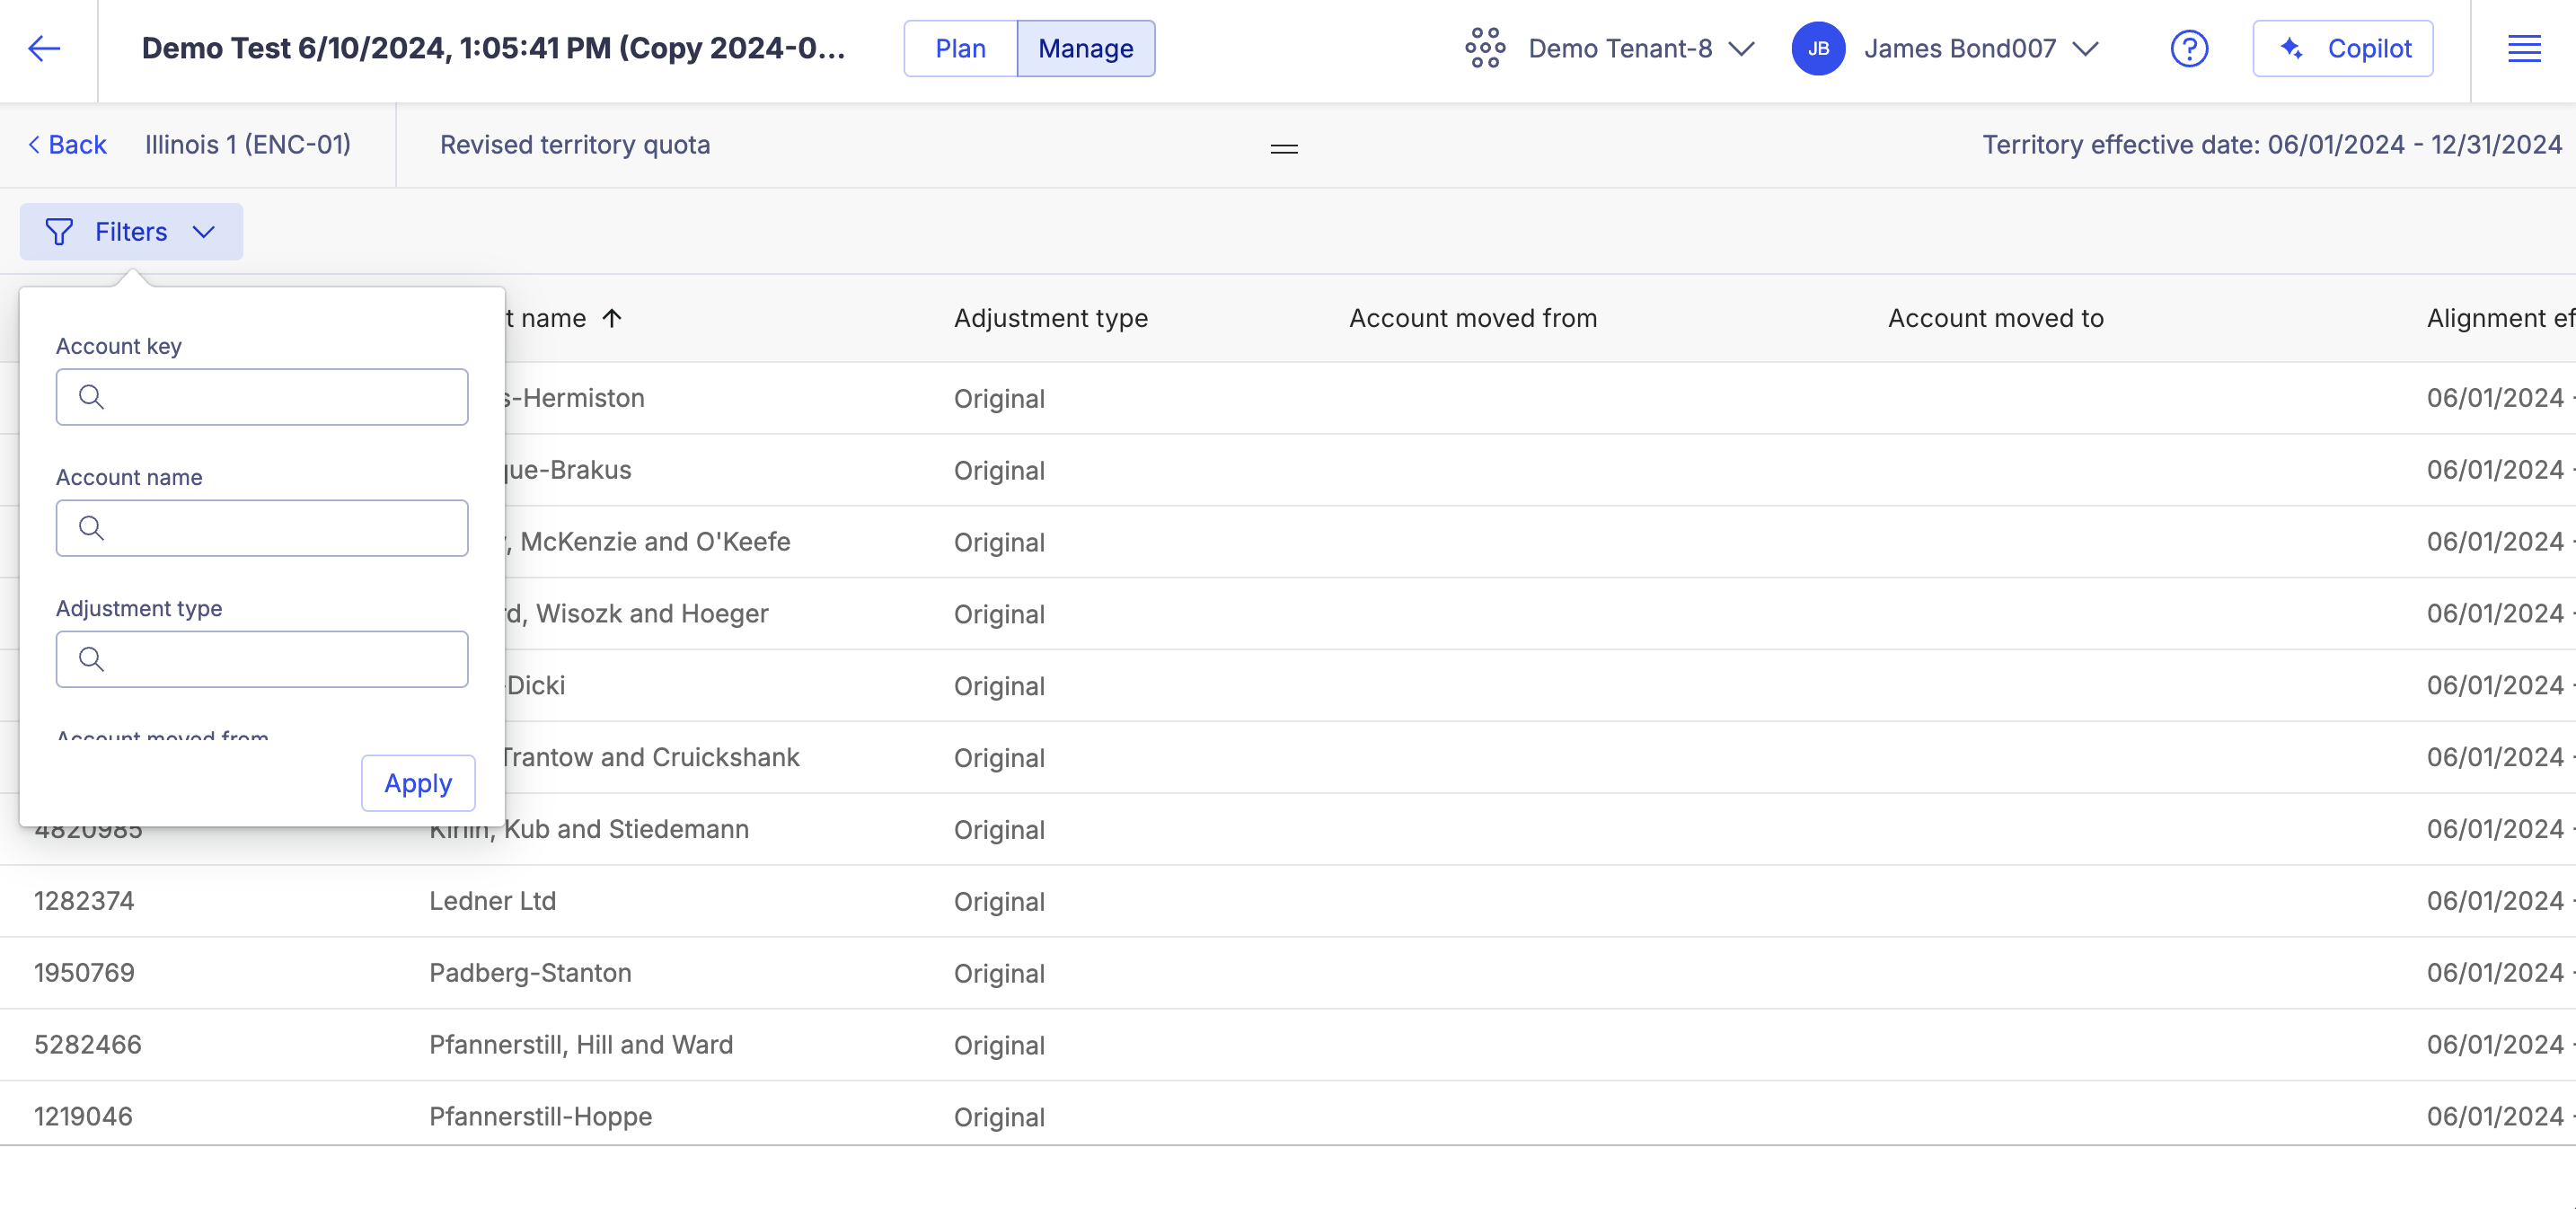Open the main menu hamburger icon
Viewport: 2576px width, 1209px height.
click(x=2525, y=48)
